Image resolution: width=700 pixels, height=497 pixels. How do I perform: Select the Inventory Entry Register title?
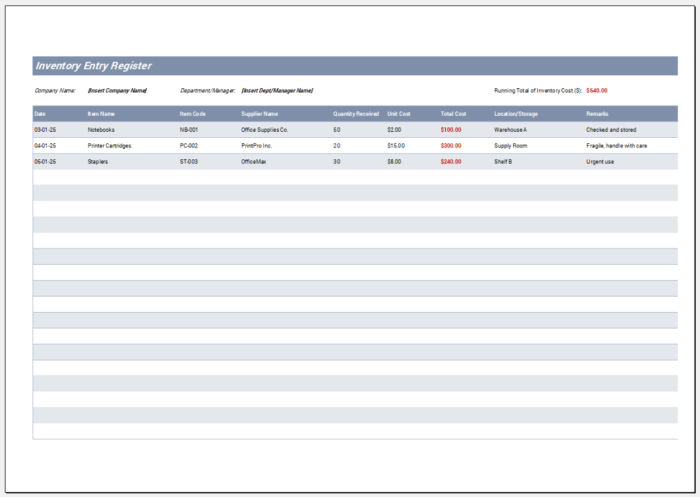(x=94, y=66)
